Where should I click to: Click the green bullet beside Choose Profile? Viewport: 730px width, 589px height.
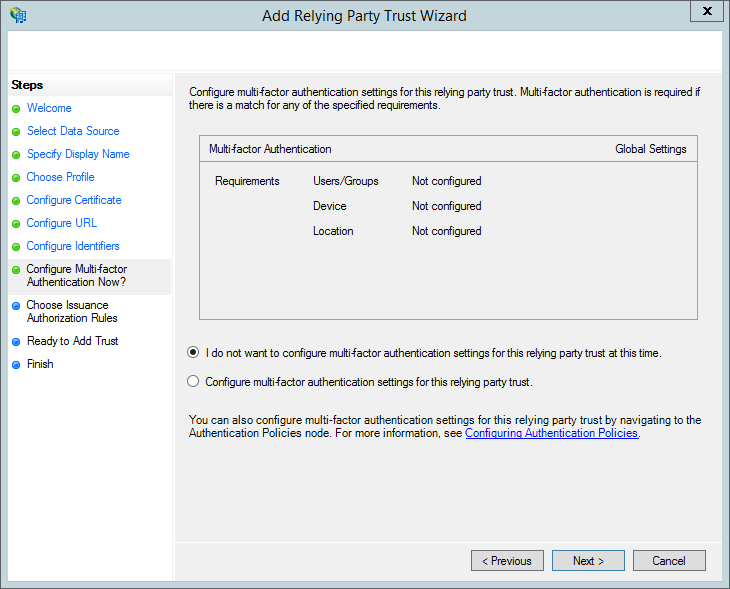click(16, 178)
